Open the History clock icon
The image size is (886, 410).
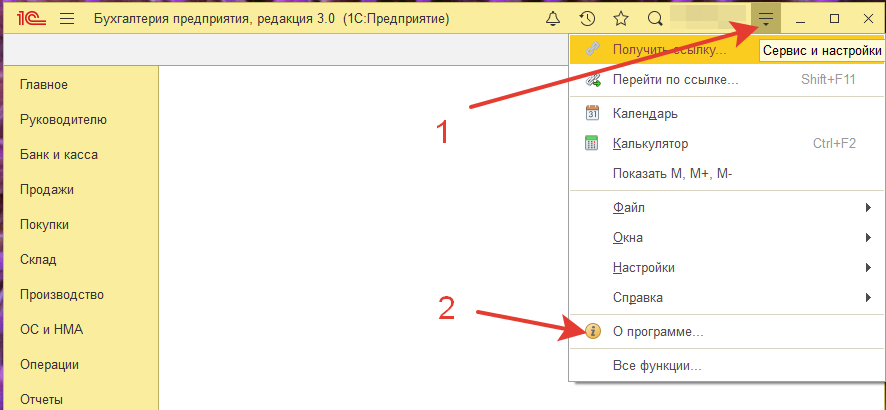tap(588, 19)
